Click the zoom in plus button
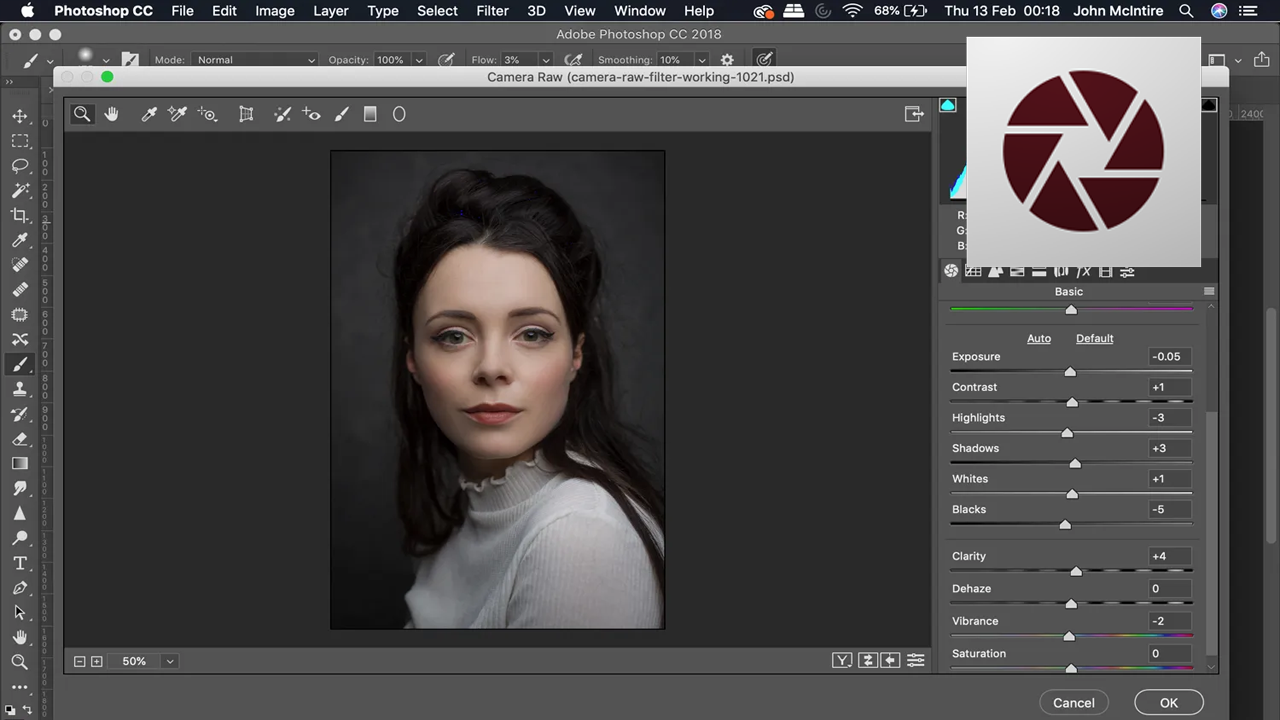Screen dimensions: 1280x720 click(x=97, y=661)
